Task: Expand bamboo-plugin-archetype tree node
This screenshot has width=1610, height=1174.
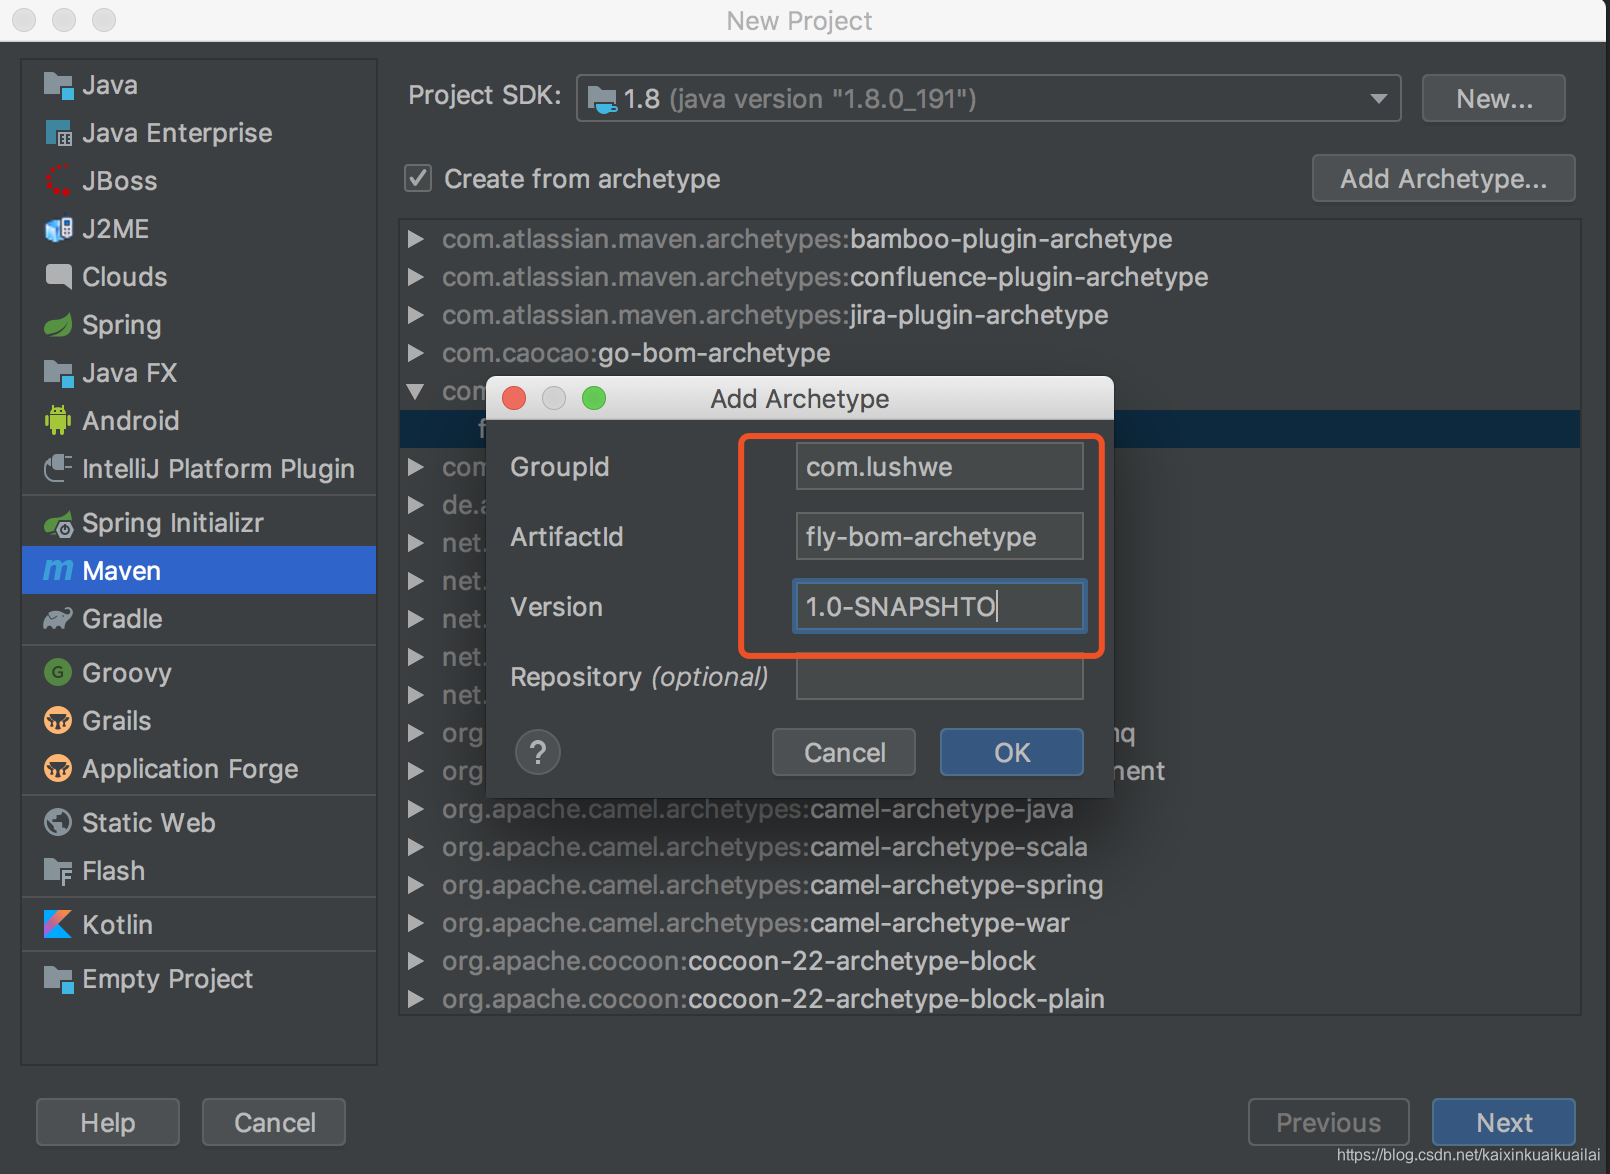Action: point(416,239)
